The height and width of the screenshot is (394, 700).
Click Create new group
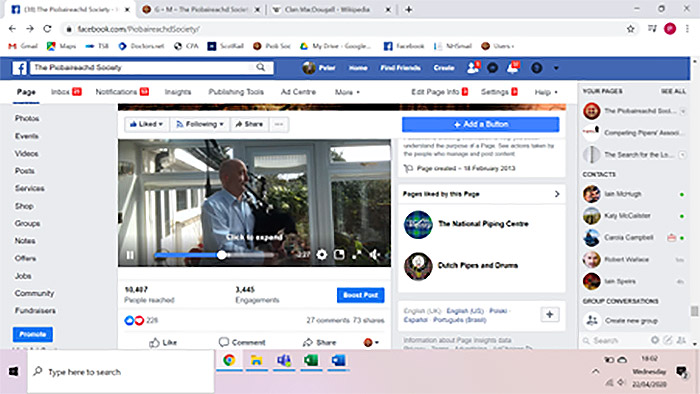631,320
